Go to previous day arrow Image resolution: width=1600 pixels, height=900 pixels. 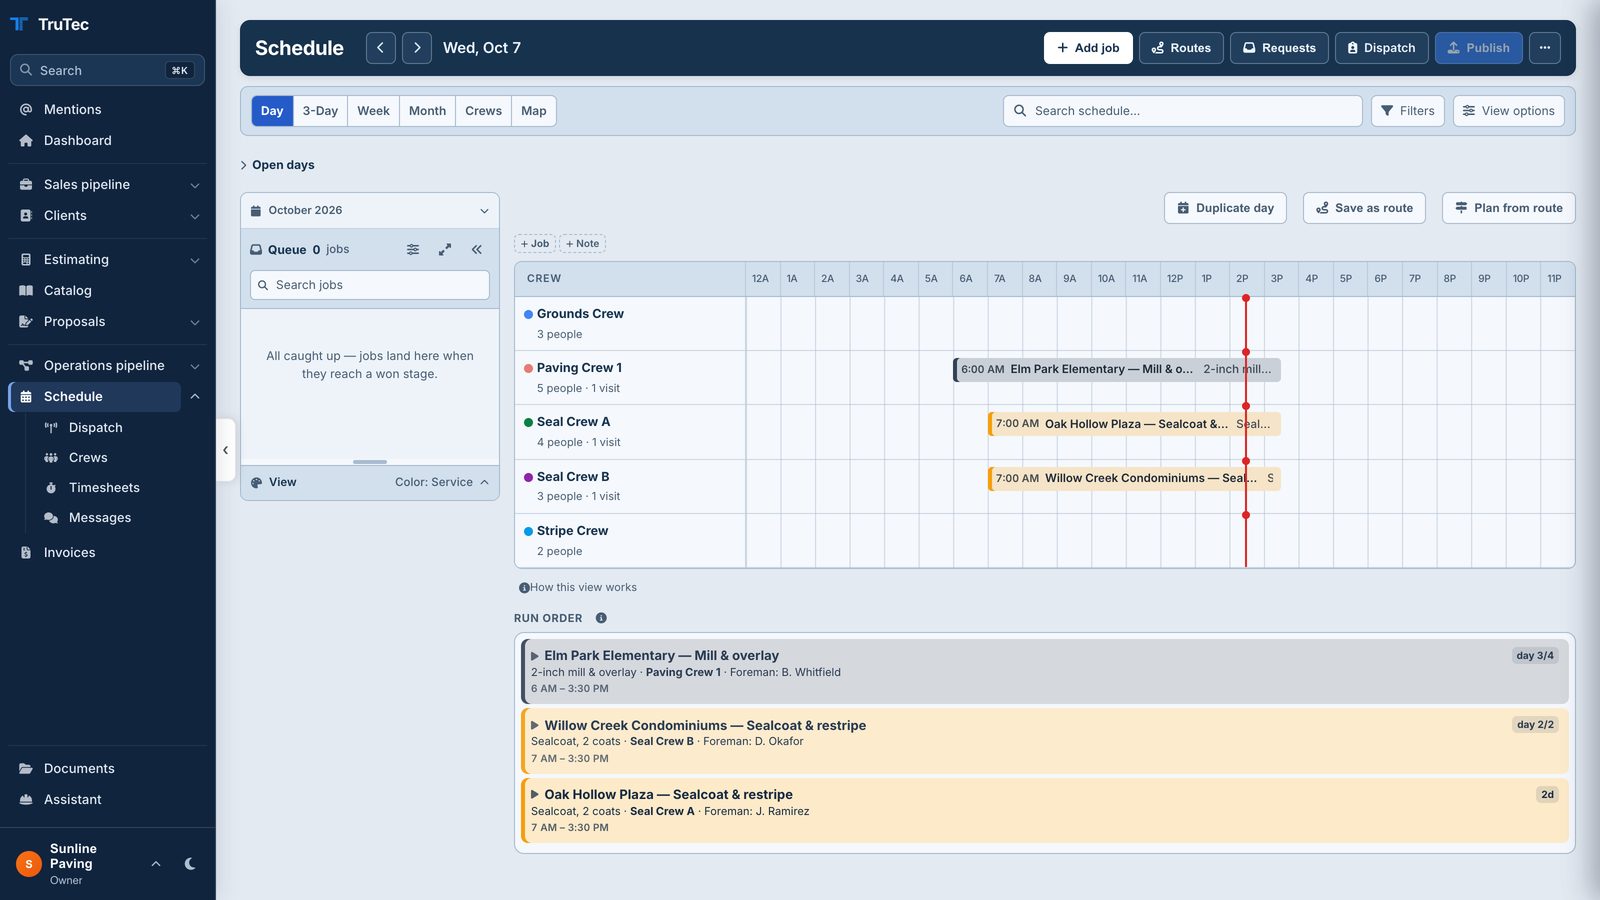(x=380, y=48)
